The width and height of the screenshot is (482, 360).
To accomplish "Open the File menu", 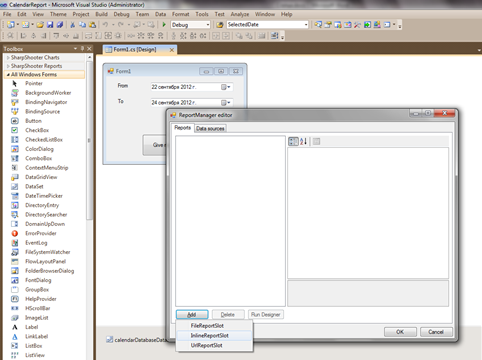I will (x=7, y=14).
